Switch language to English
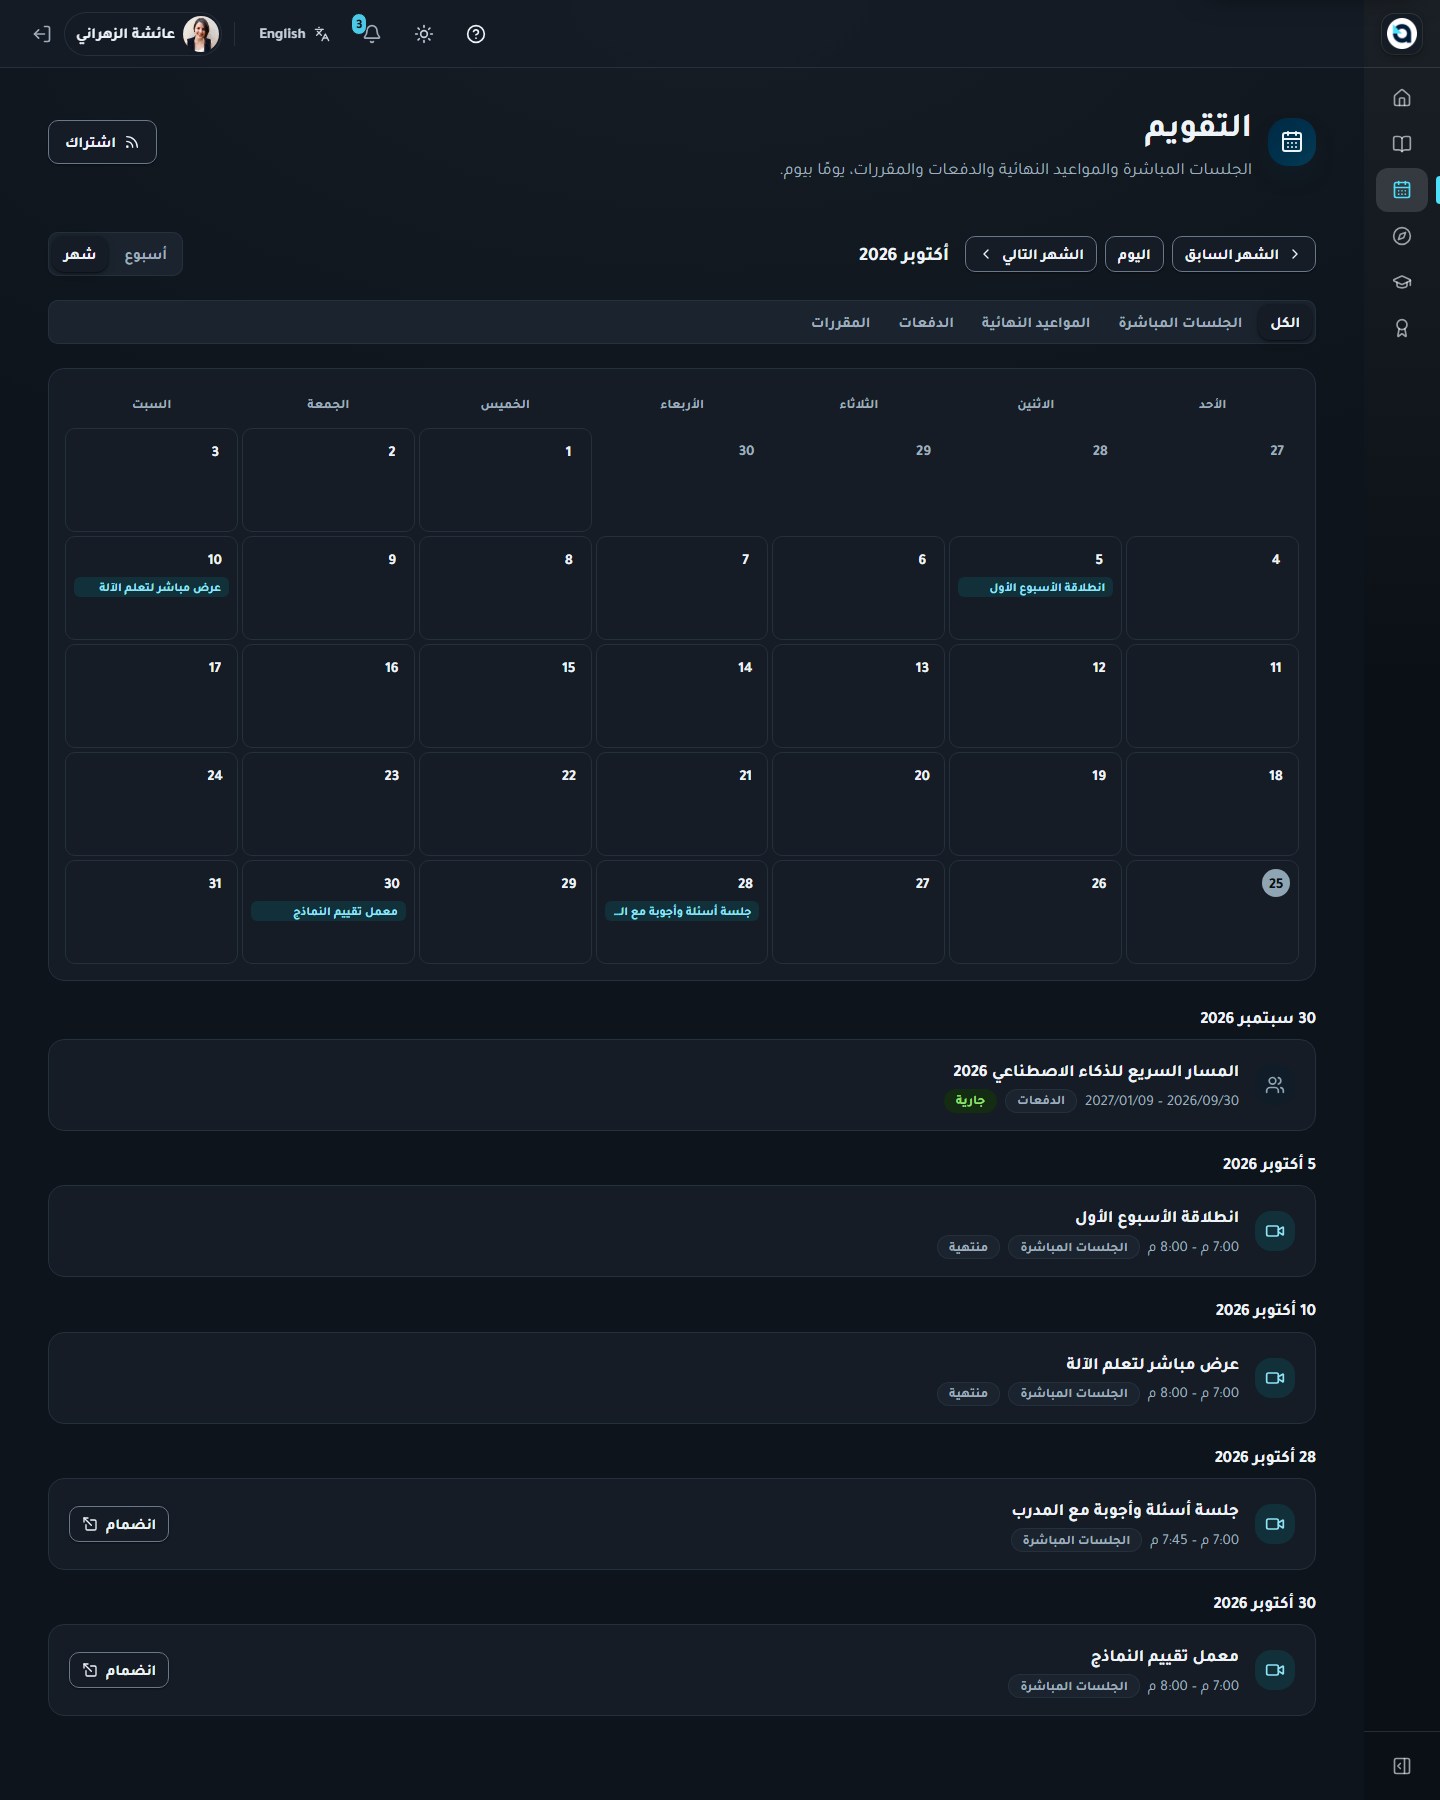This screenshot has height=1800, width=1440. [x=294, y=34]
